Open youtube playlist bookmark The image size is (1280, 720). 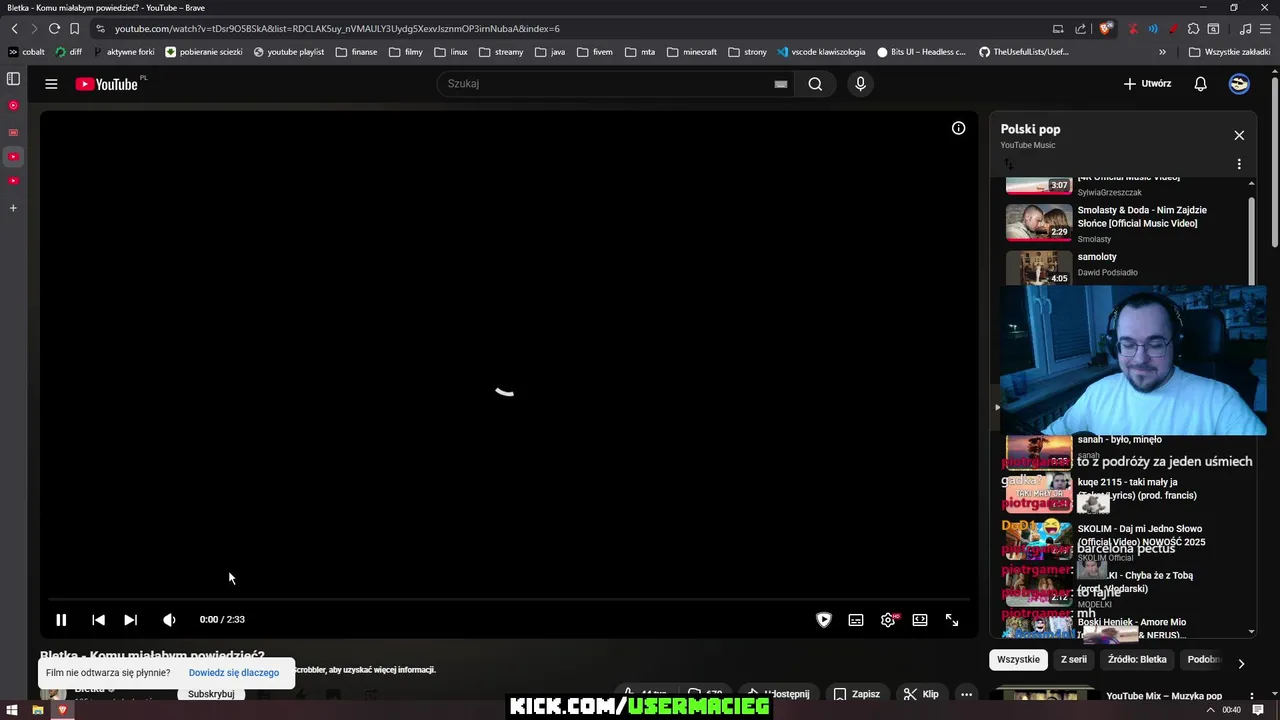[289, 52]
